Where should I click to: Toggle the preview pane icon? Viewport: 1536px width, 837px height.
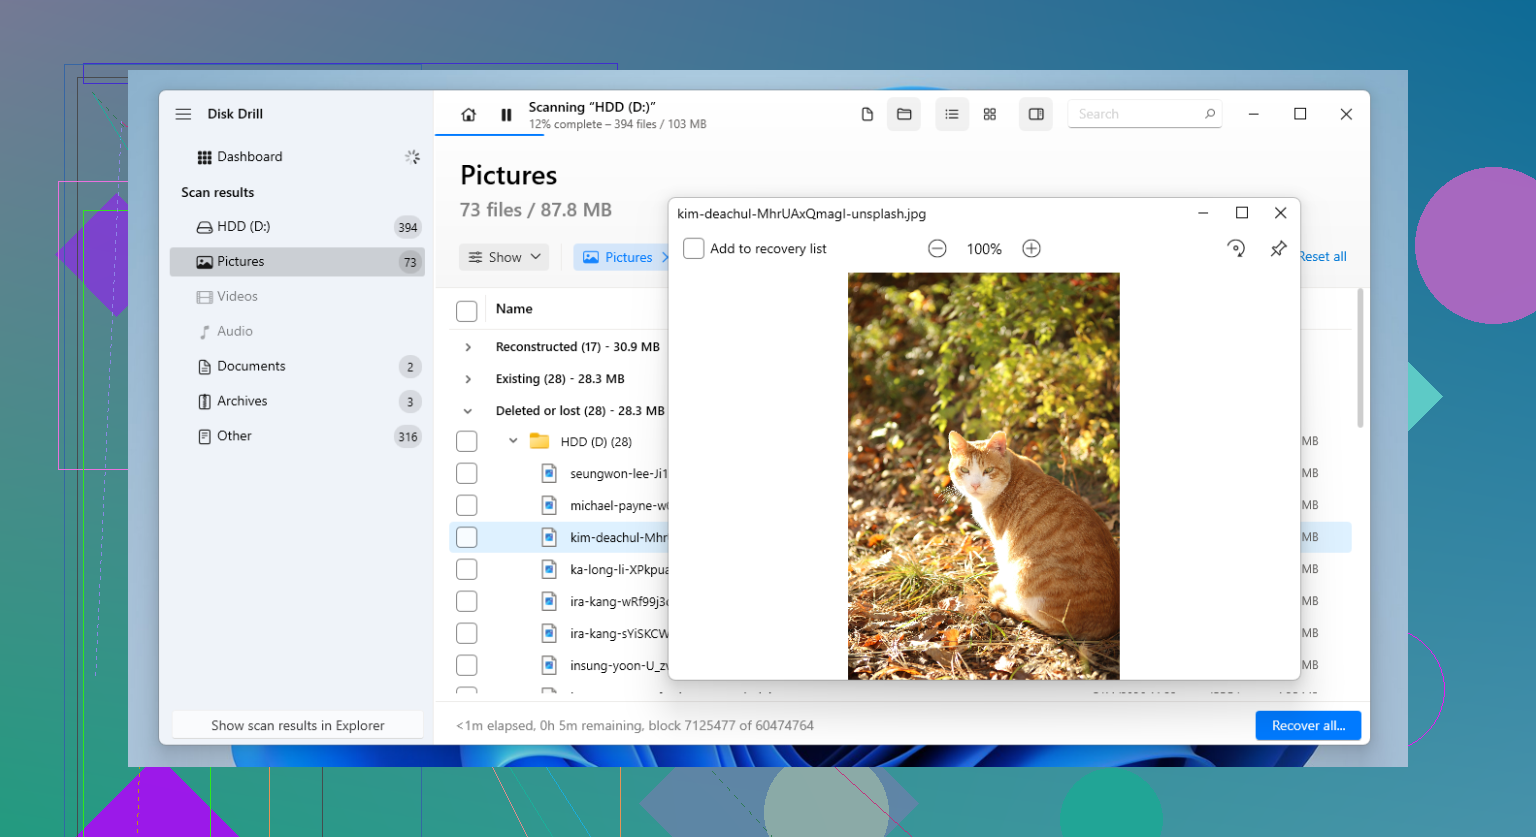pyautogui.click(x=1036, y=114)
